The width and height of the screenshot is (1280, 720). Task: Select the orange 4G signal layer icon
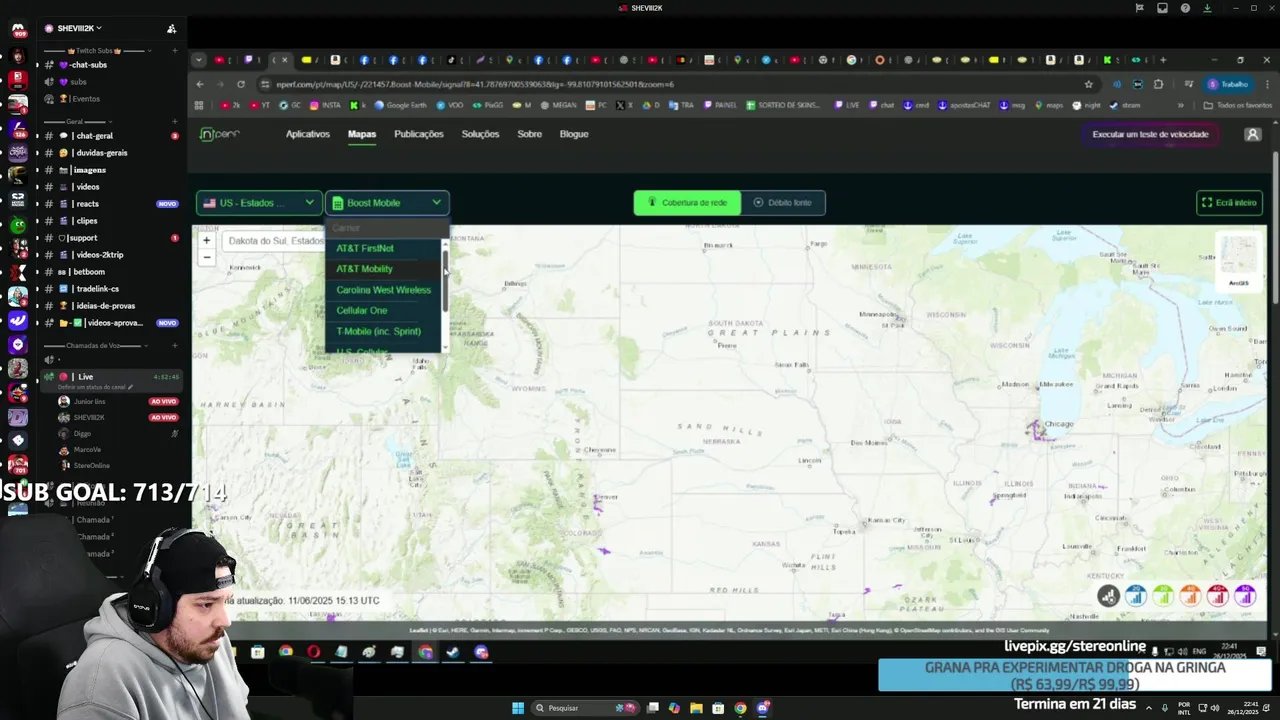pyautogui.click(x=1190, y=596)
